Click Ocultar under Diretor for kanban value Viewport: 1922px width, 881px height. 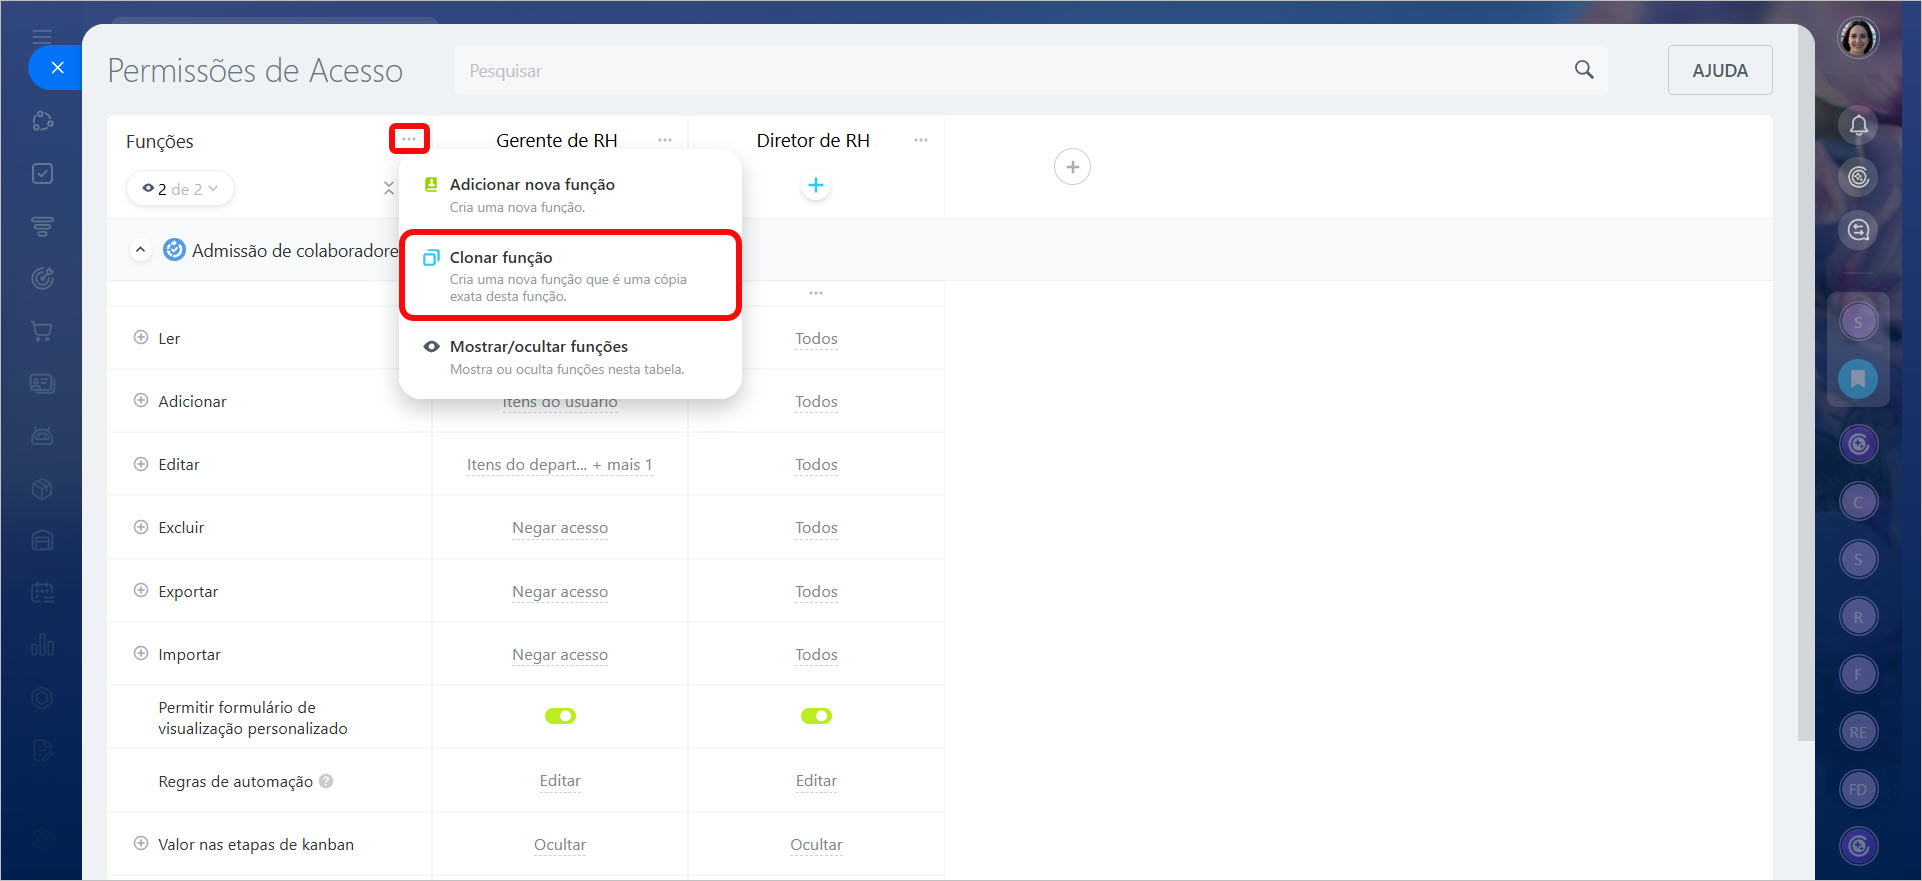click(x=816, y=845)
